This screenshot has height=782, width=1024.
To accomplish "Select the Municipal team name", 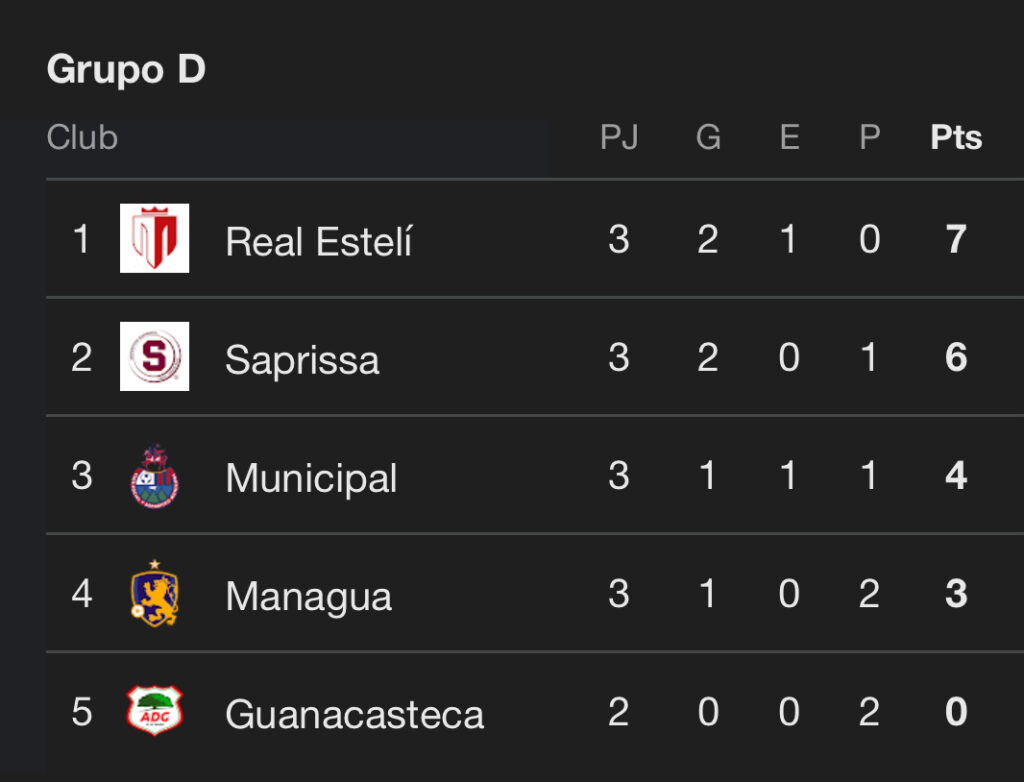I will coord(311,478).
